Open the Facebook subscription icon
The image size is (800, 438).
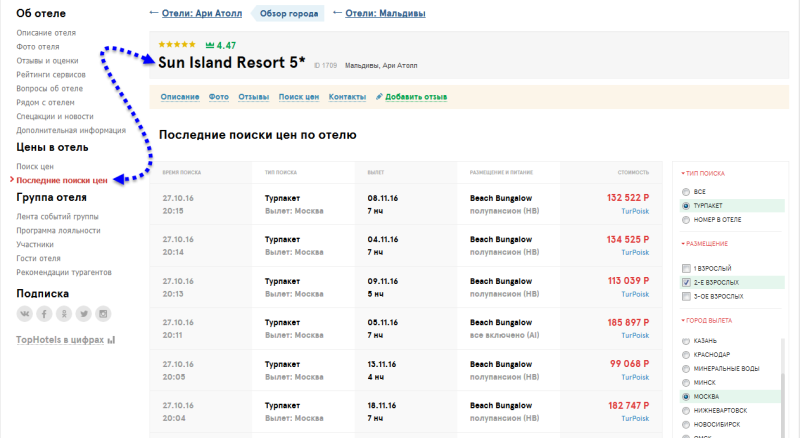pyautogui.click(x=44, y=314)
